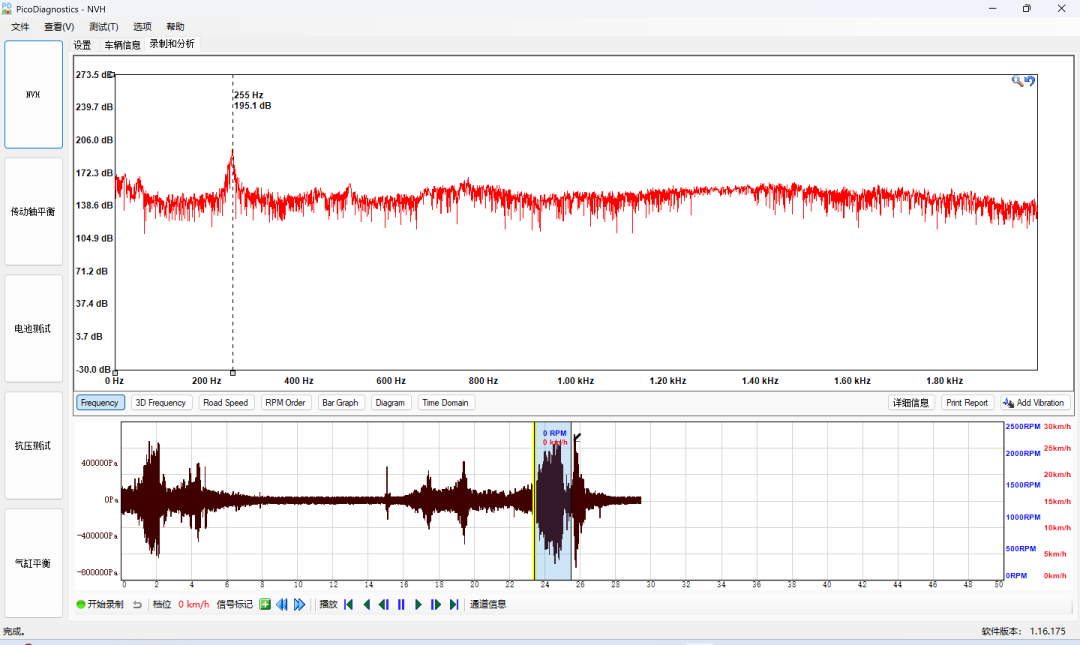The image size is (1080, 645).
Task: Open the 选项 menu
Action: pos(143,27)
